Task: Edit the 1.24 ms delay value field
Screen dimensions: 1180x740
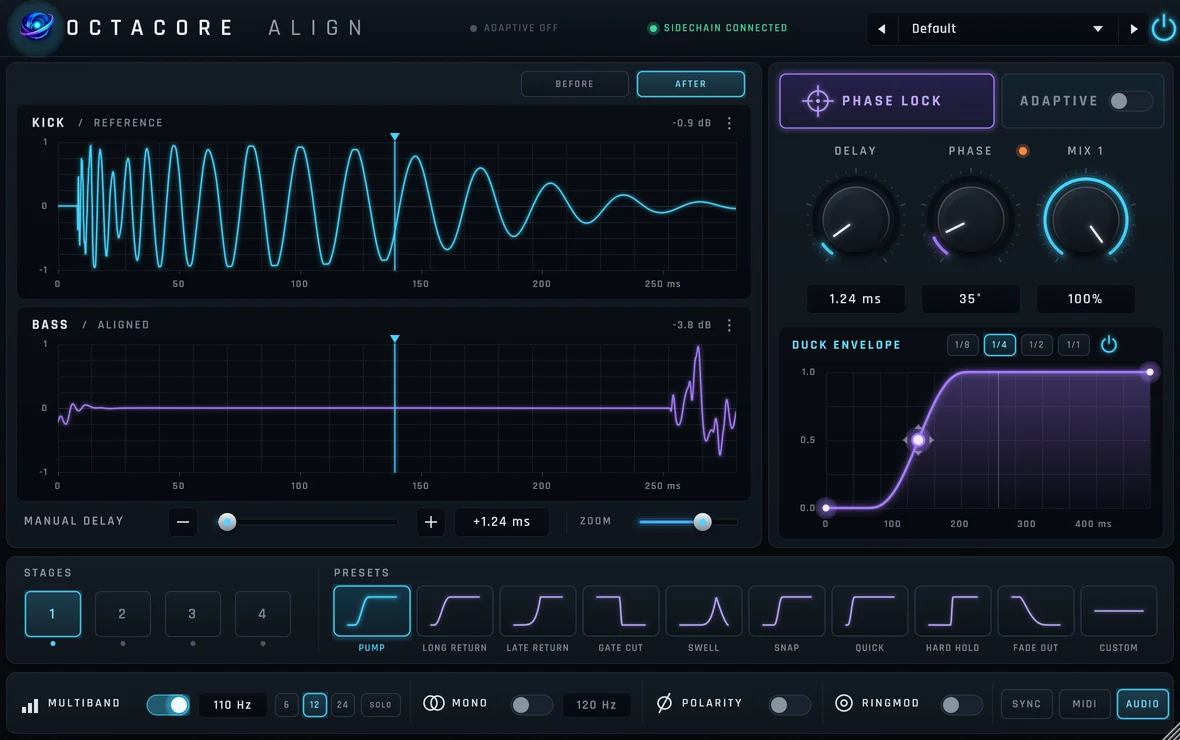Action: pyautogui.click(x=856, y=299)
